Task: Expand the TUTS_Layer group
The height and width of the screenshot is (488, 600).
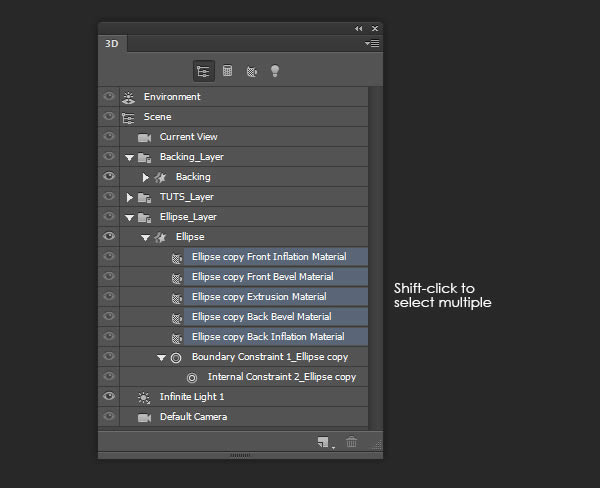Action: 129,197
